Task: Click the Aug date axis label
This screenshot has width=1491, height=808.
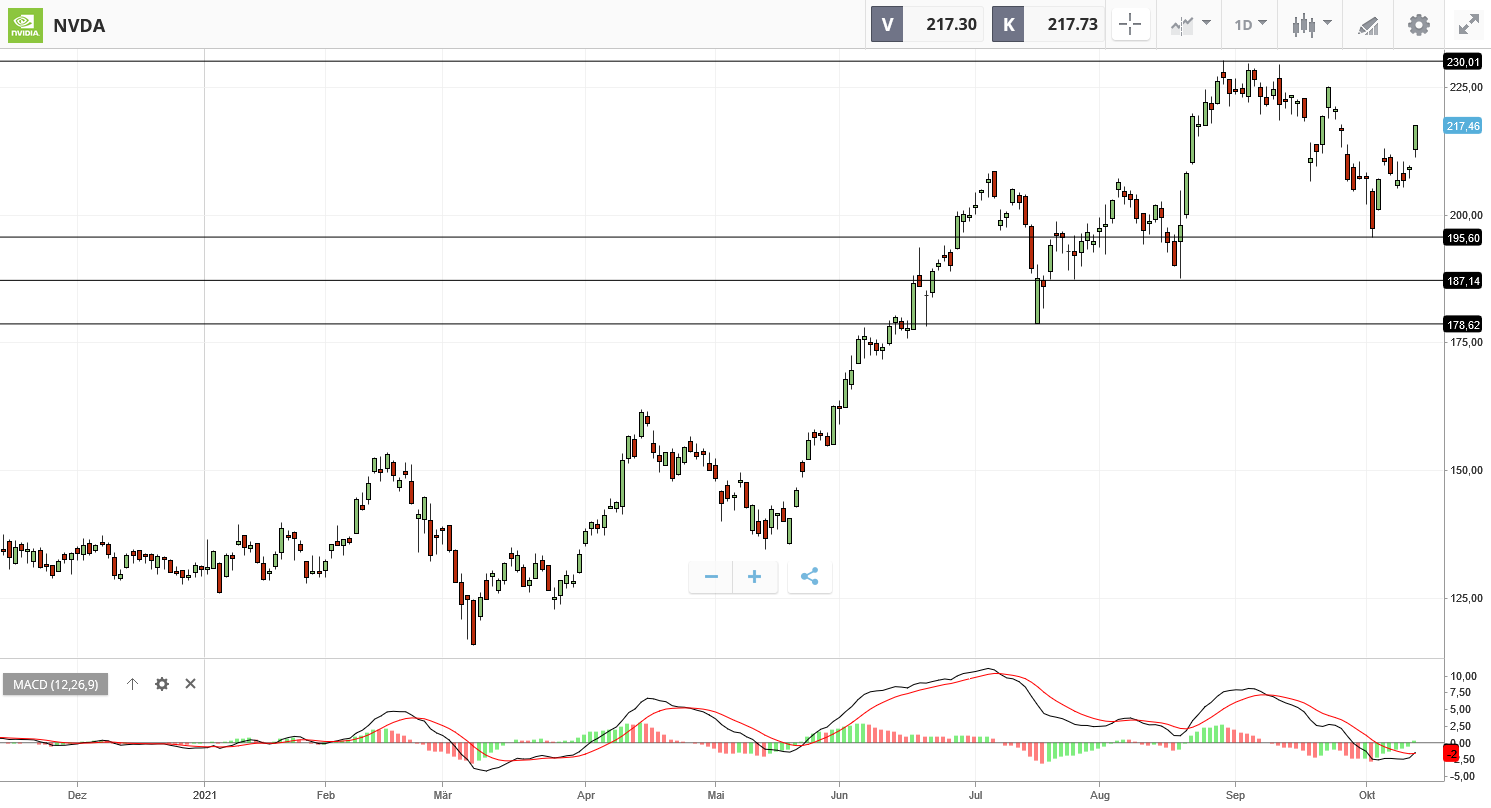Action: [x=1099, y=796]
